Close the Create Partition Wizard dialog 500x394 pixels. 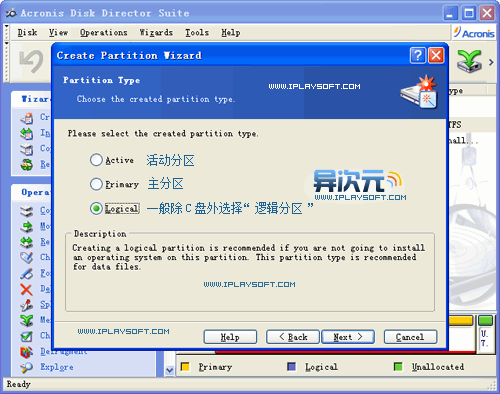[x=436, y=55]
